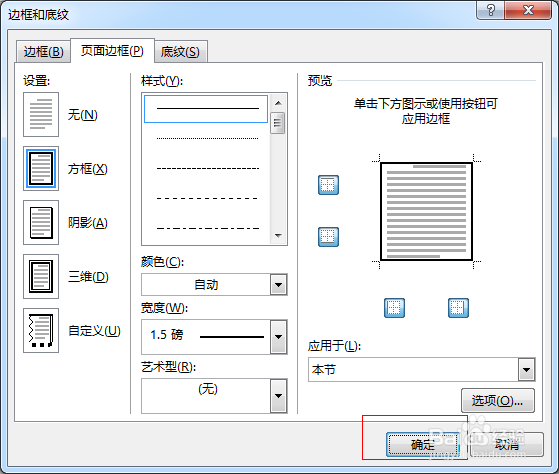This screenshot has height=474, width=559.
Task: Switch to the 页面边框(P) tab
Action: tap(112, 51)
